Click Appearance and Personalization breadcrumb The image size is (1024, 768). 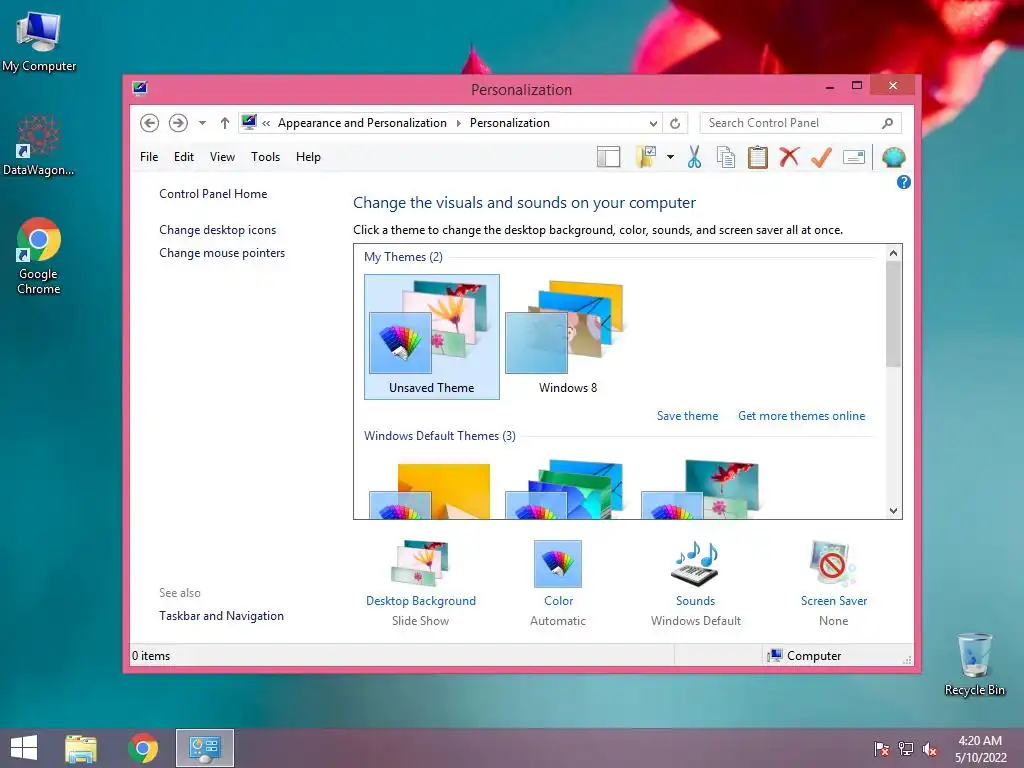(362, 123)
